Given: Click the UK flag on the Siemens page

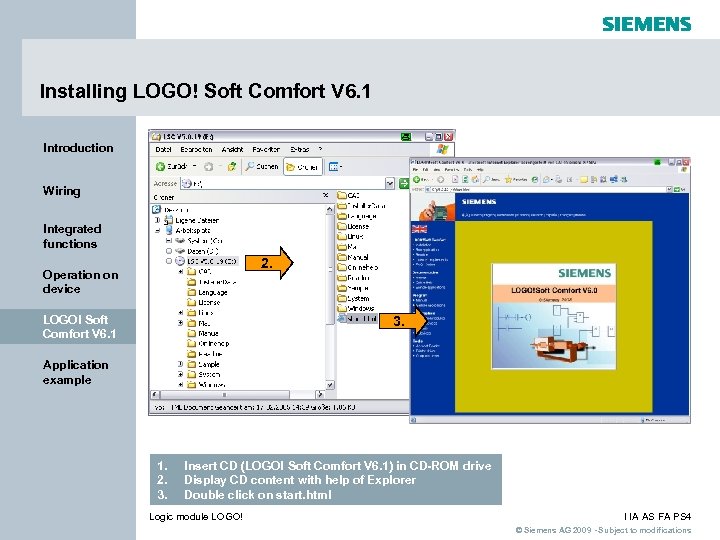Looking at the screenshot, I should tap(419, 229).
